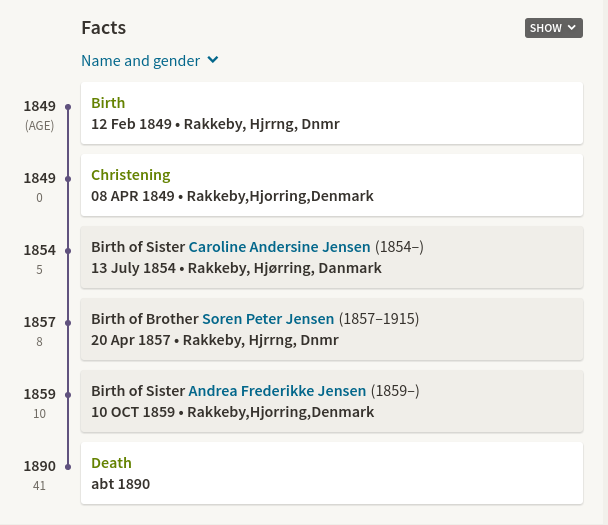Click the 1849 christening timeline dot
This screenshot has height=525, width=608.
click(x=68, y=179)
